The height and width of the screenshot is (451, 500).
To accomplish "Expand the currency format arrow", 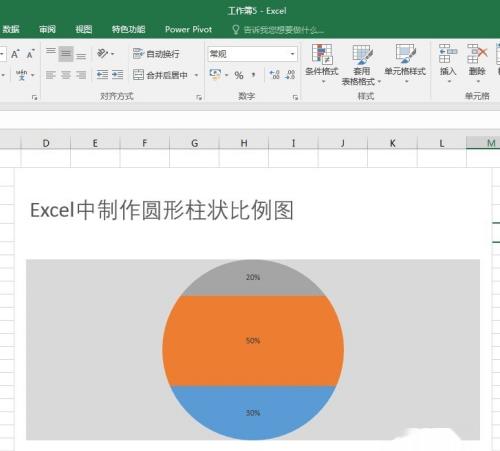I will point(227,75).
